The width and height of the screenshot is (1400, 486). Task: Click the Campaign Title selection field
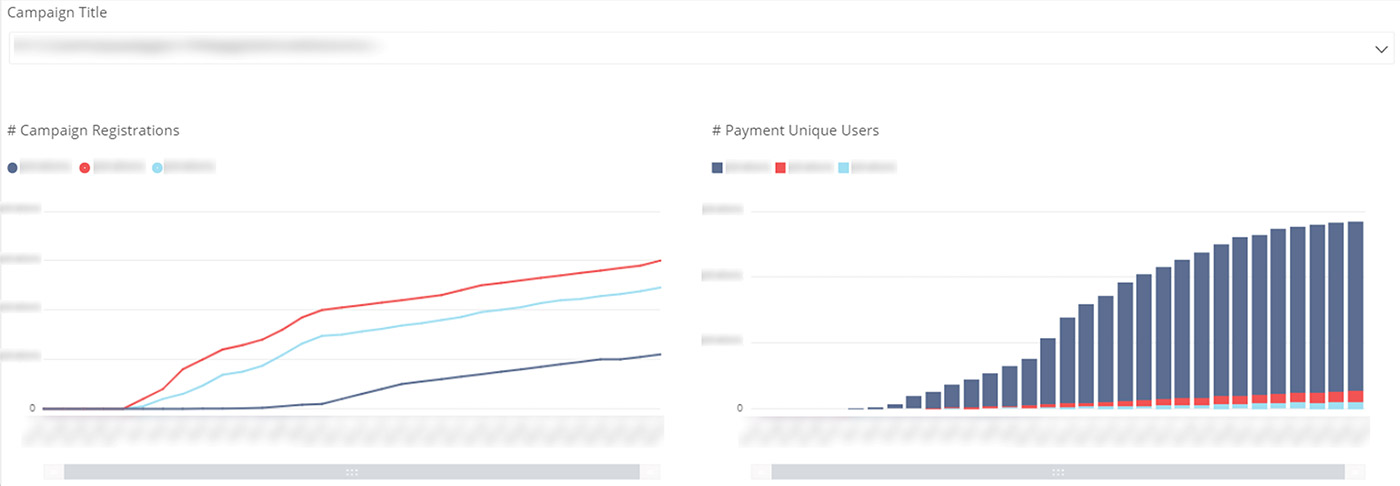690,48
